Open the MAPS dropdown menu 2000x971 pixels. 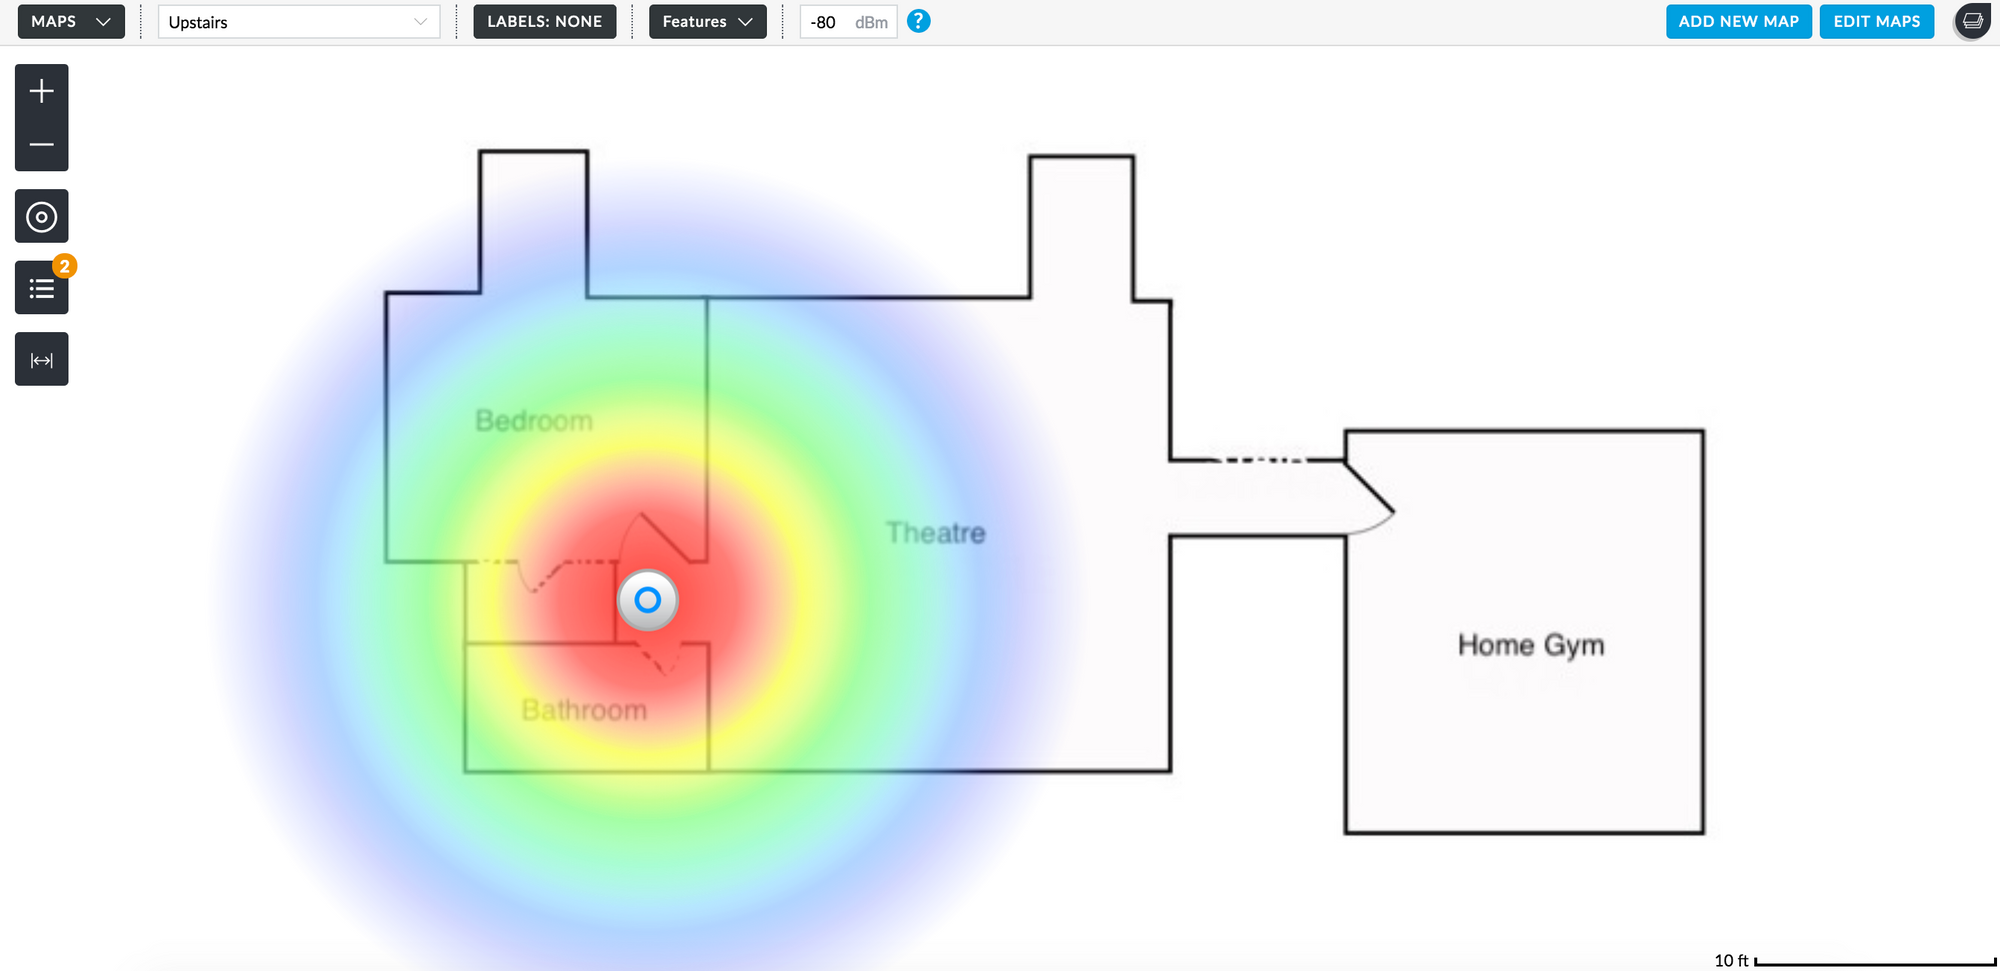(71, 21)
